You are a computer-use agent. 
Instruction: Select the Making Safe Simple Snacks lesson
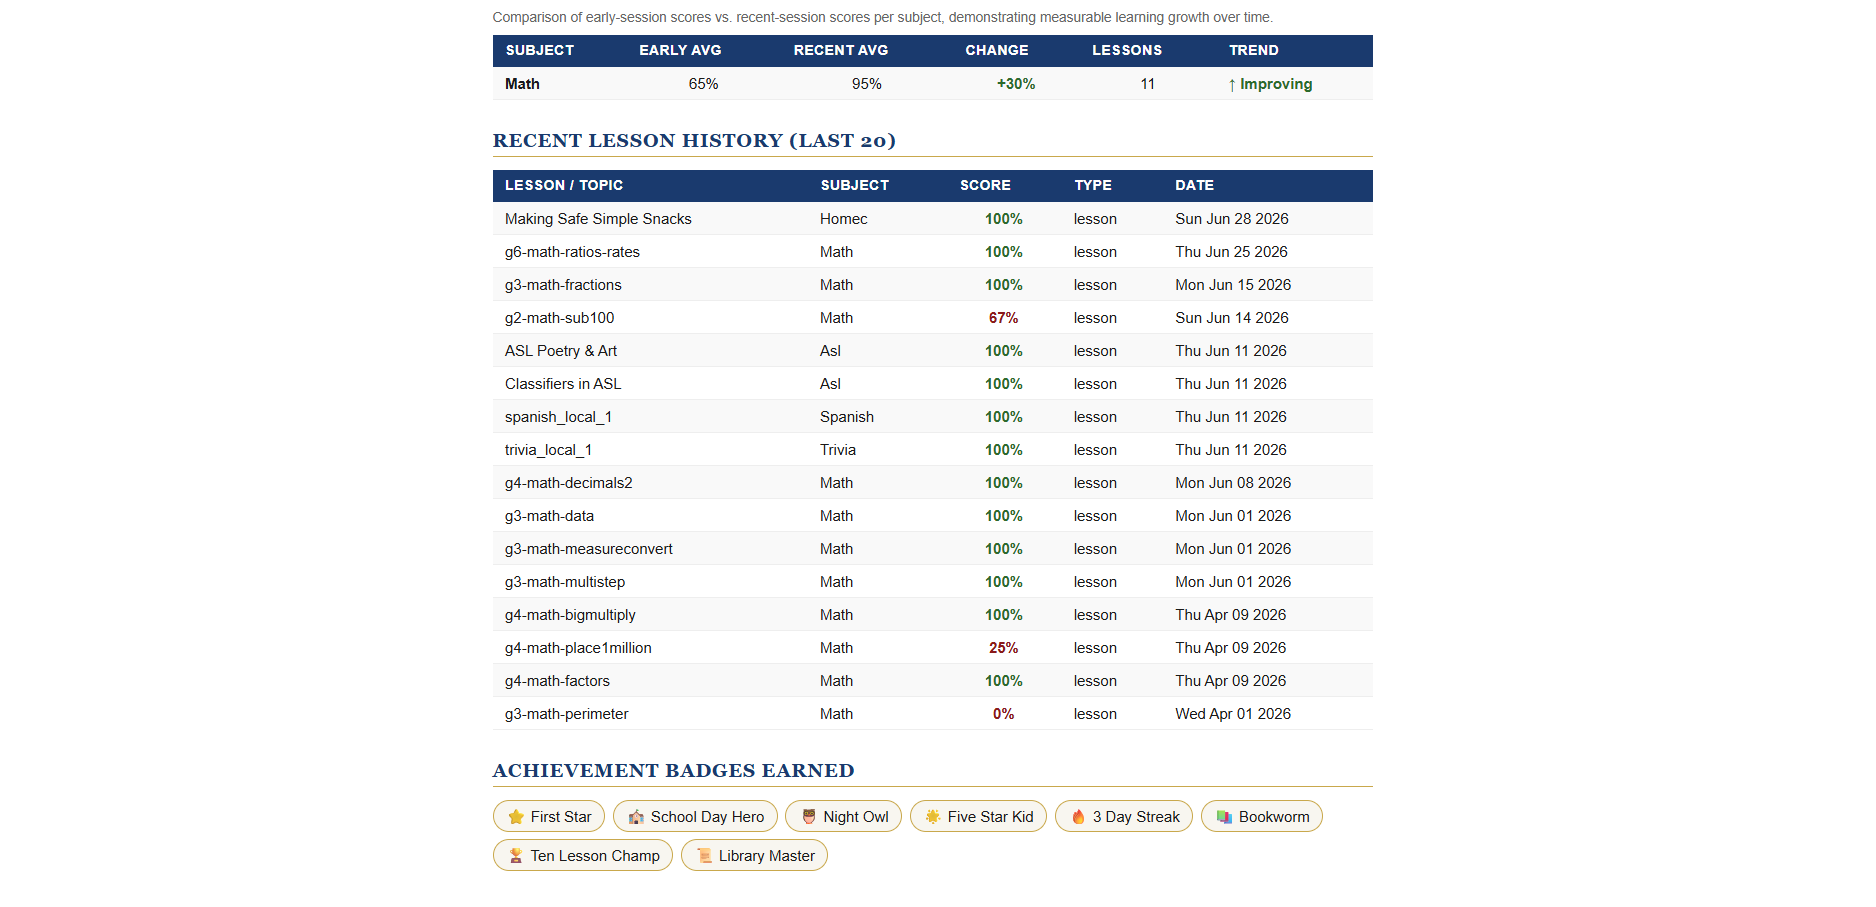(x=598, y=219)
